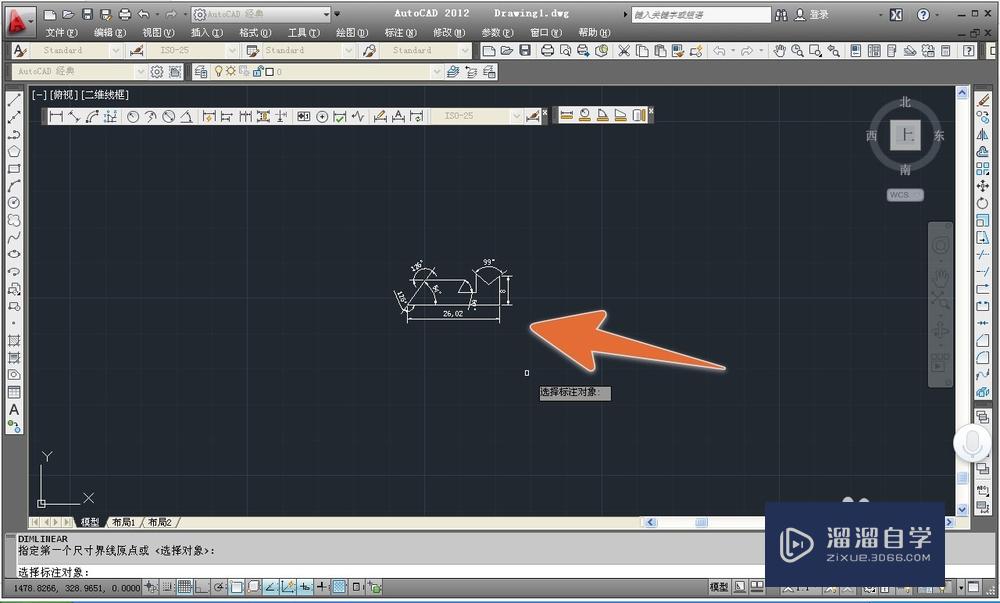The image size is (1000, 603).
Task: Click the search keyword input field
Action: pyautogui.click(x=701, y=14)
